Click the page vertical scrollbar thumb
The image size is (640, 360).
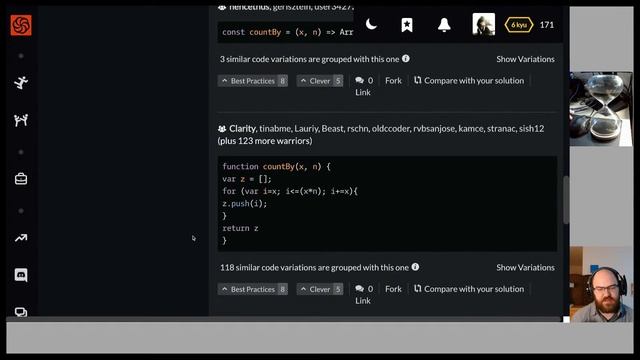566,200
